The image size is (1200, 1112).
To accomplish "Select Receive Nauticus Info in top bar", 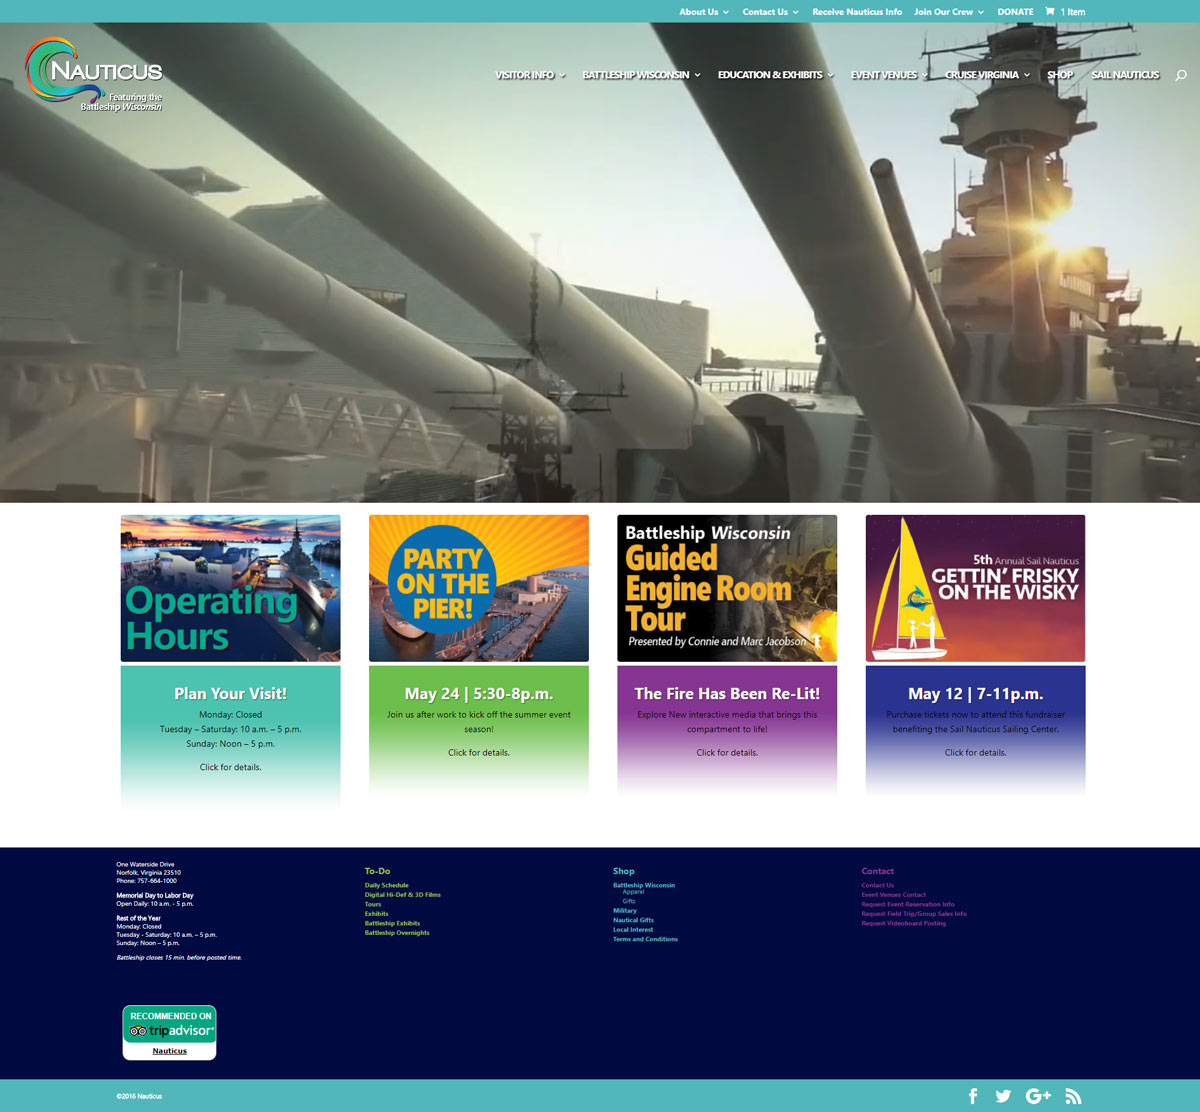I will point(857,12).
